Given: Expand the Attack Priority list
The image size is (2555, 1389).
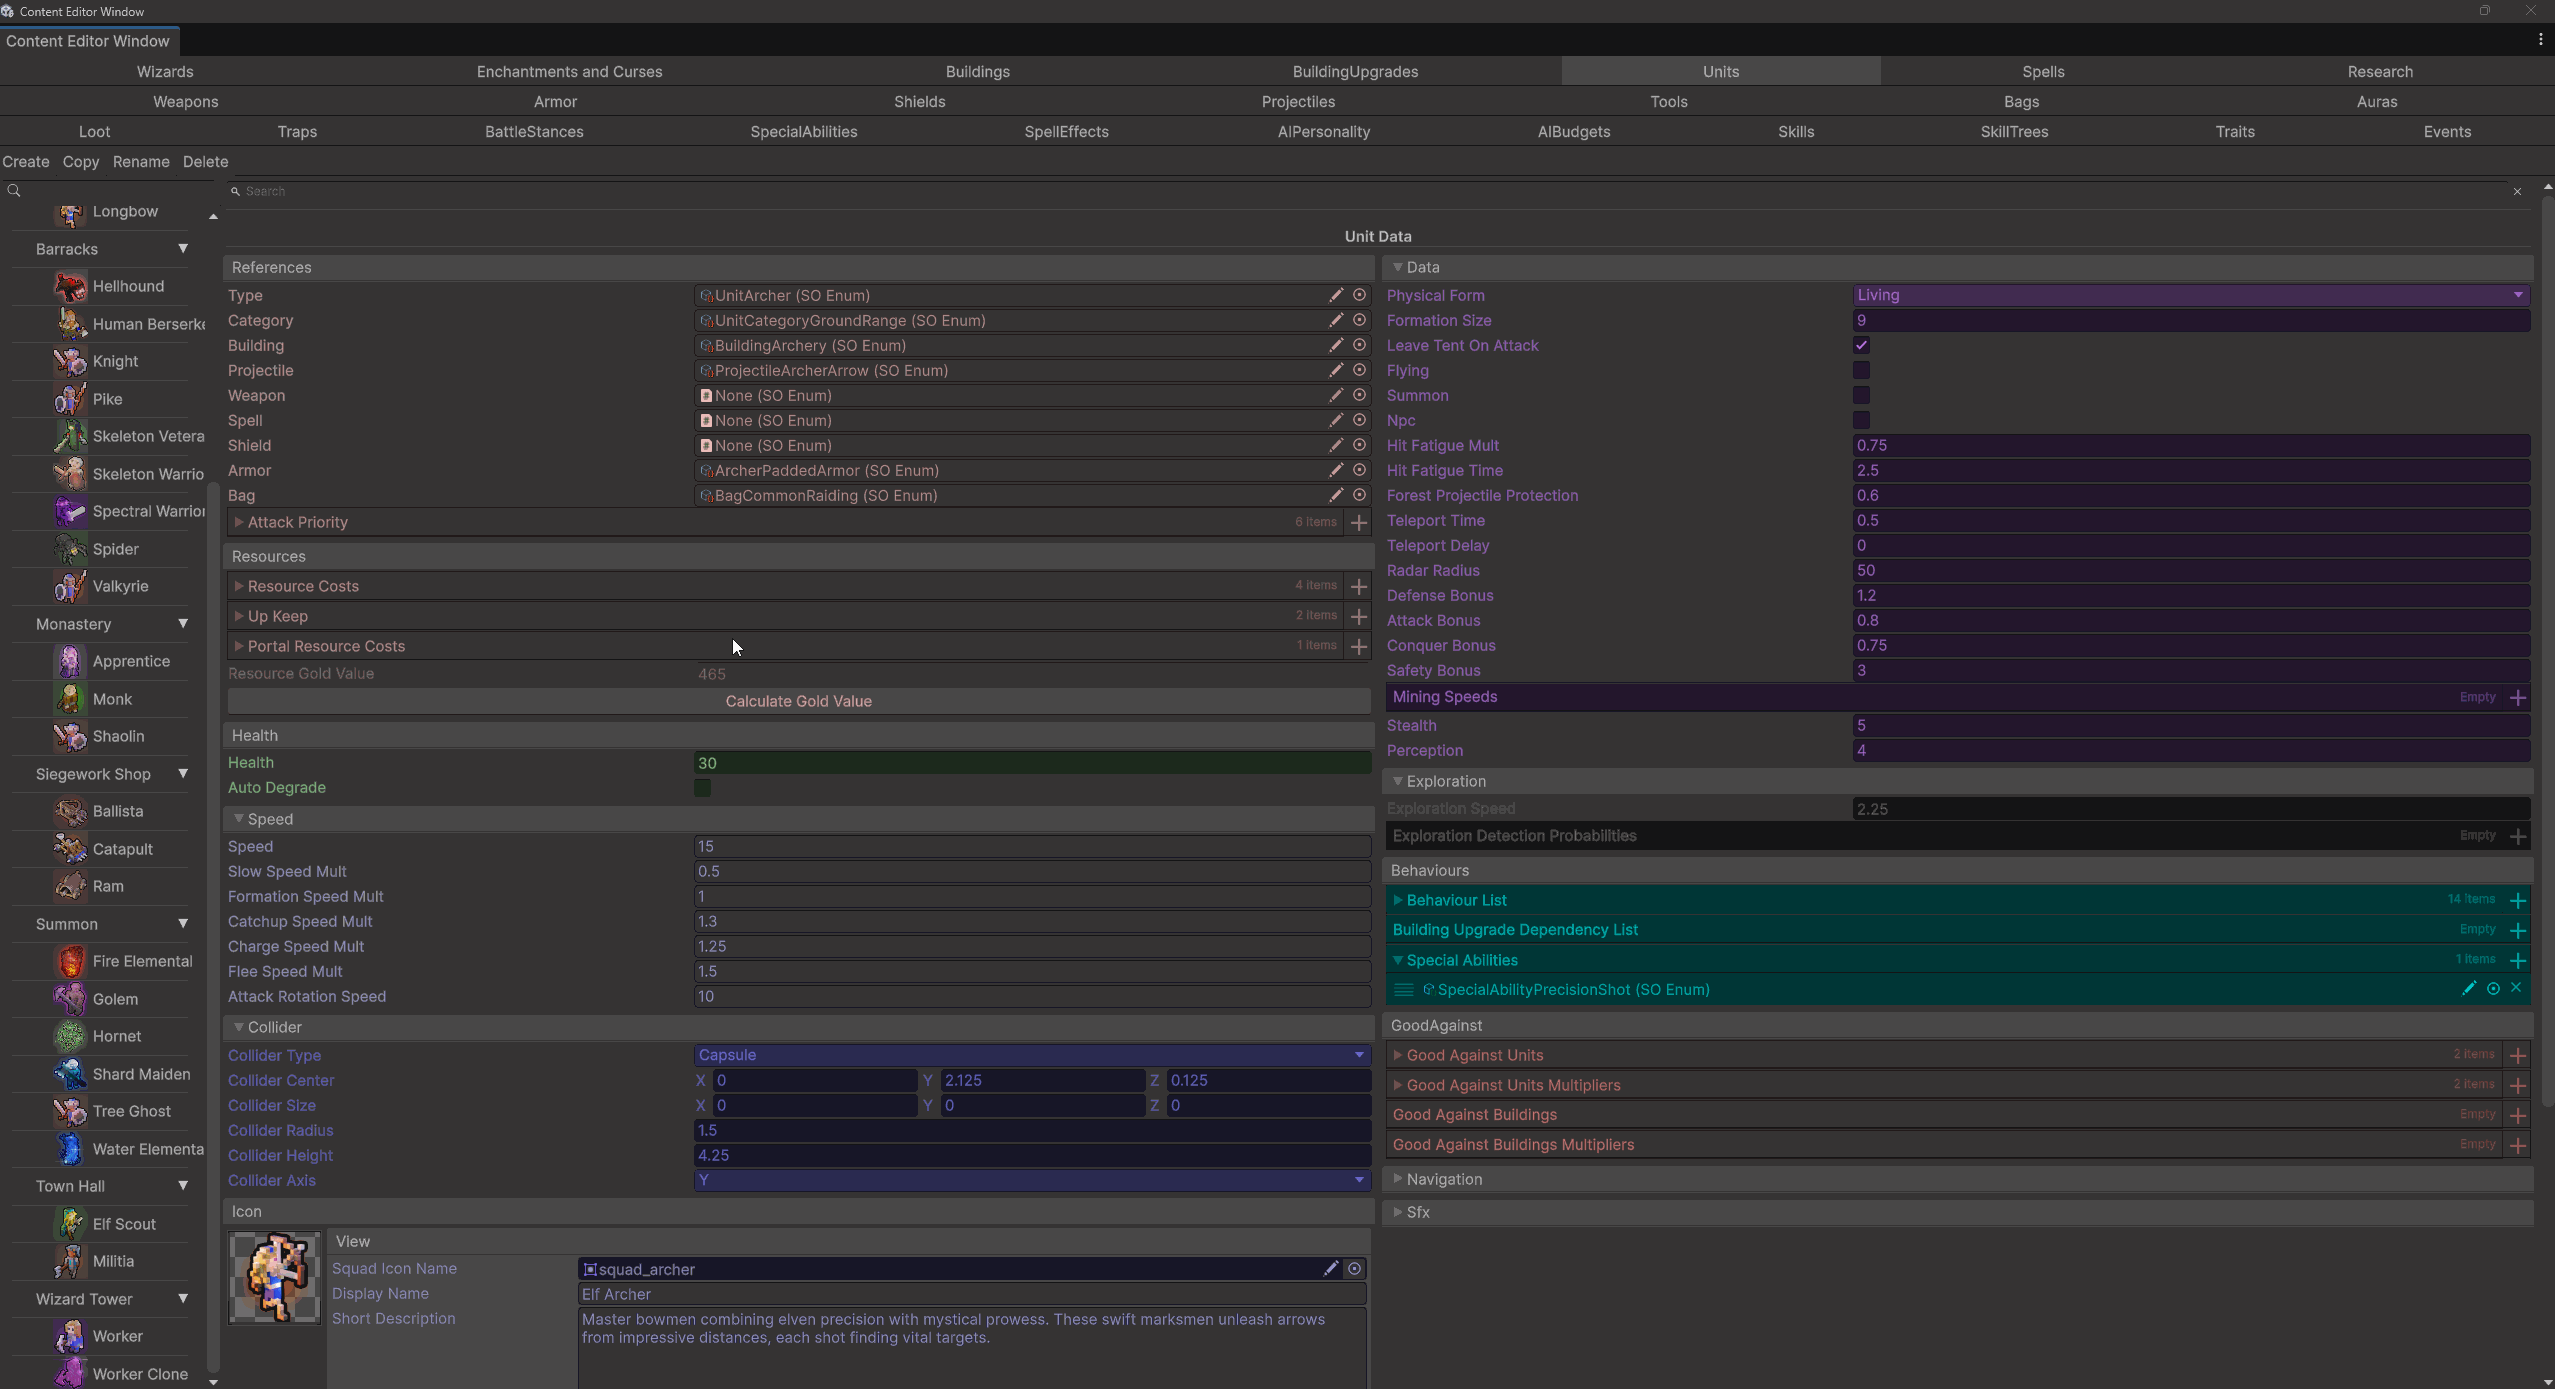Looking at the screenshot, I should tap(239, 522).
